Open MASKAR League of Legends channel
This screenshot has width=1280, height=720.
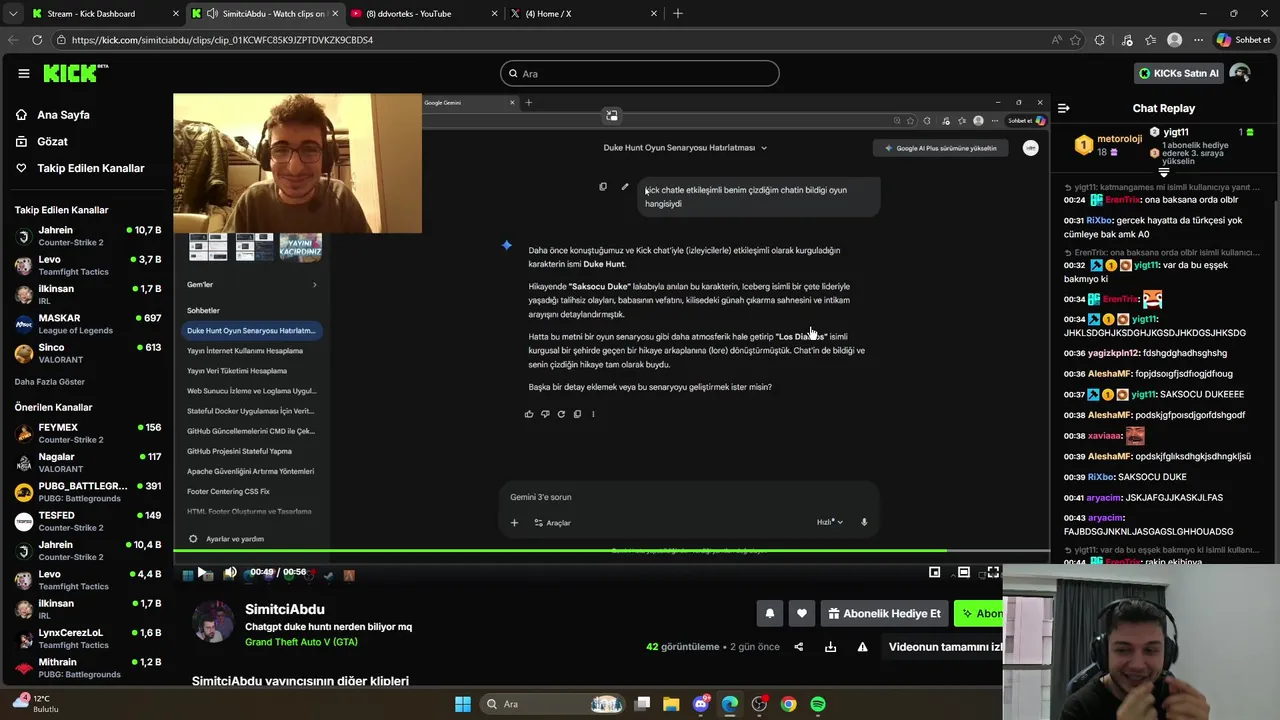[86, 324]
